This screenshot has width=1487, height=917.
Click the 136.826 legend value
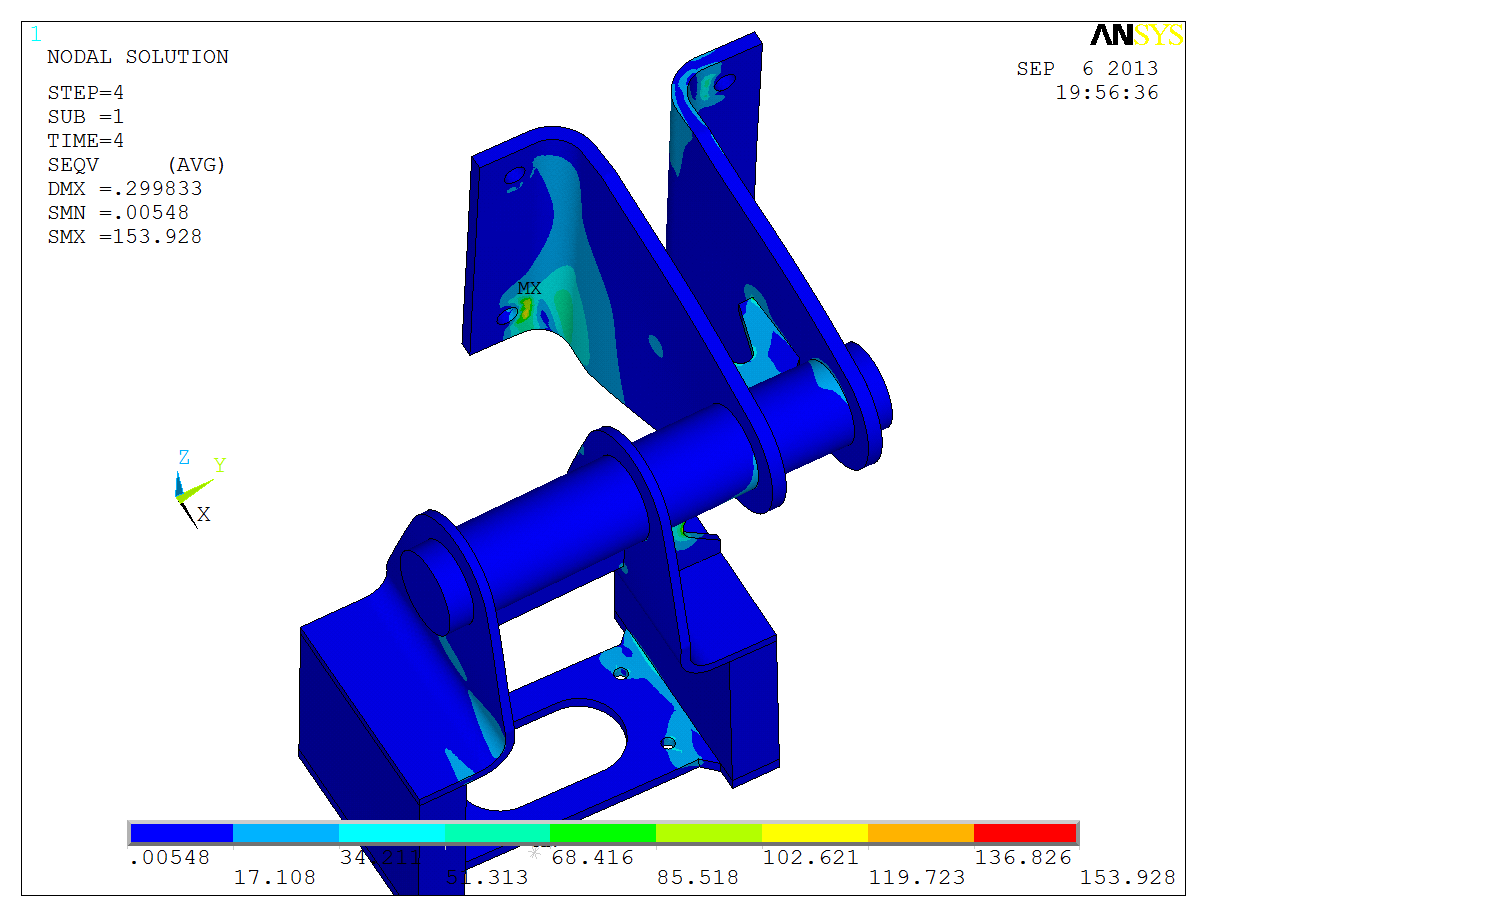tap(1023, 858)
